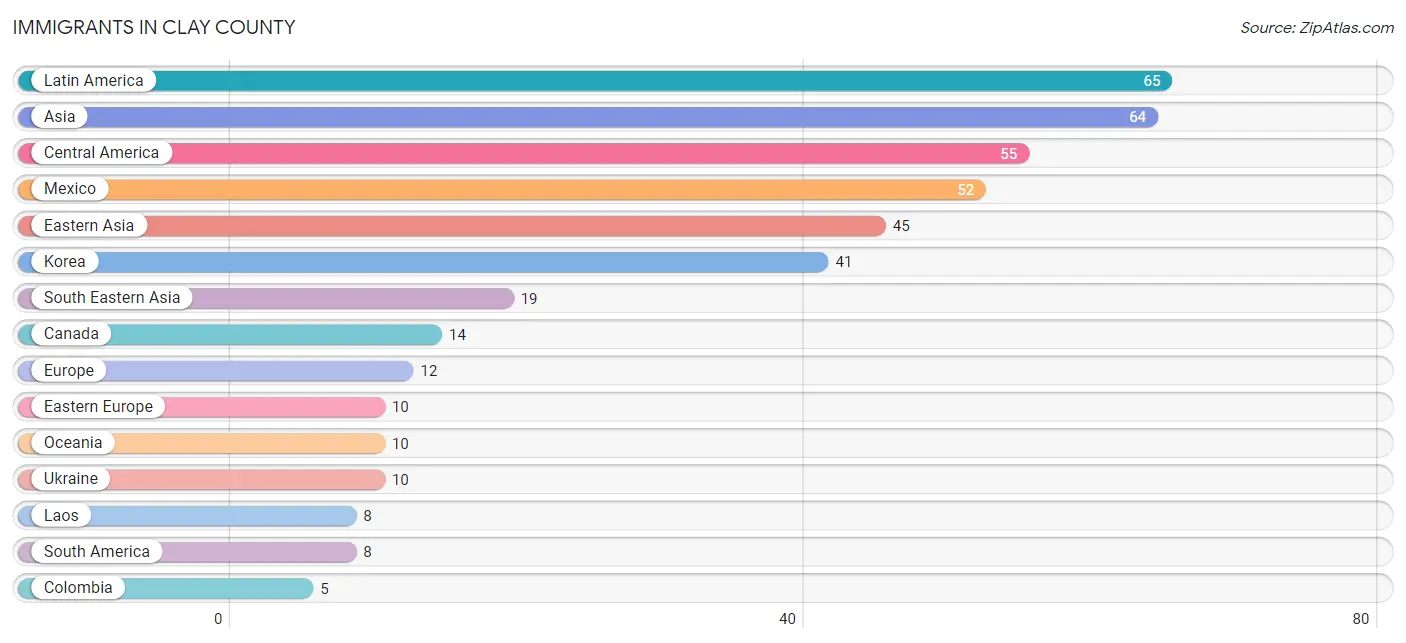Click the Latin America bar label

pos(93,80)
